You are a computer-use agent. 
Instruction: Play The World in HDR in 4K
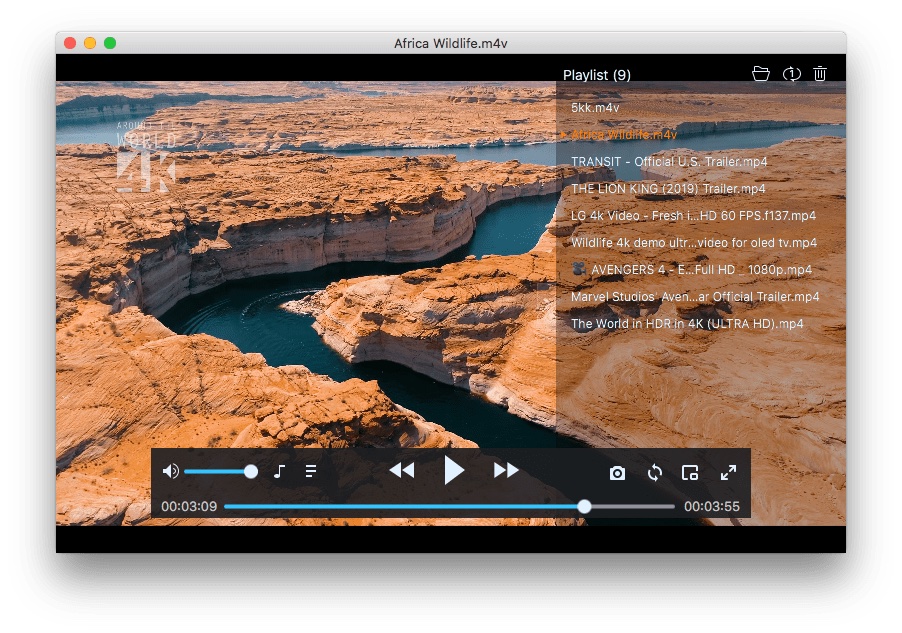coord(687,324)
